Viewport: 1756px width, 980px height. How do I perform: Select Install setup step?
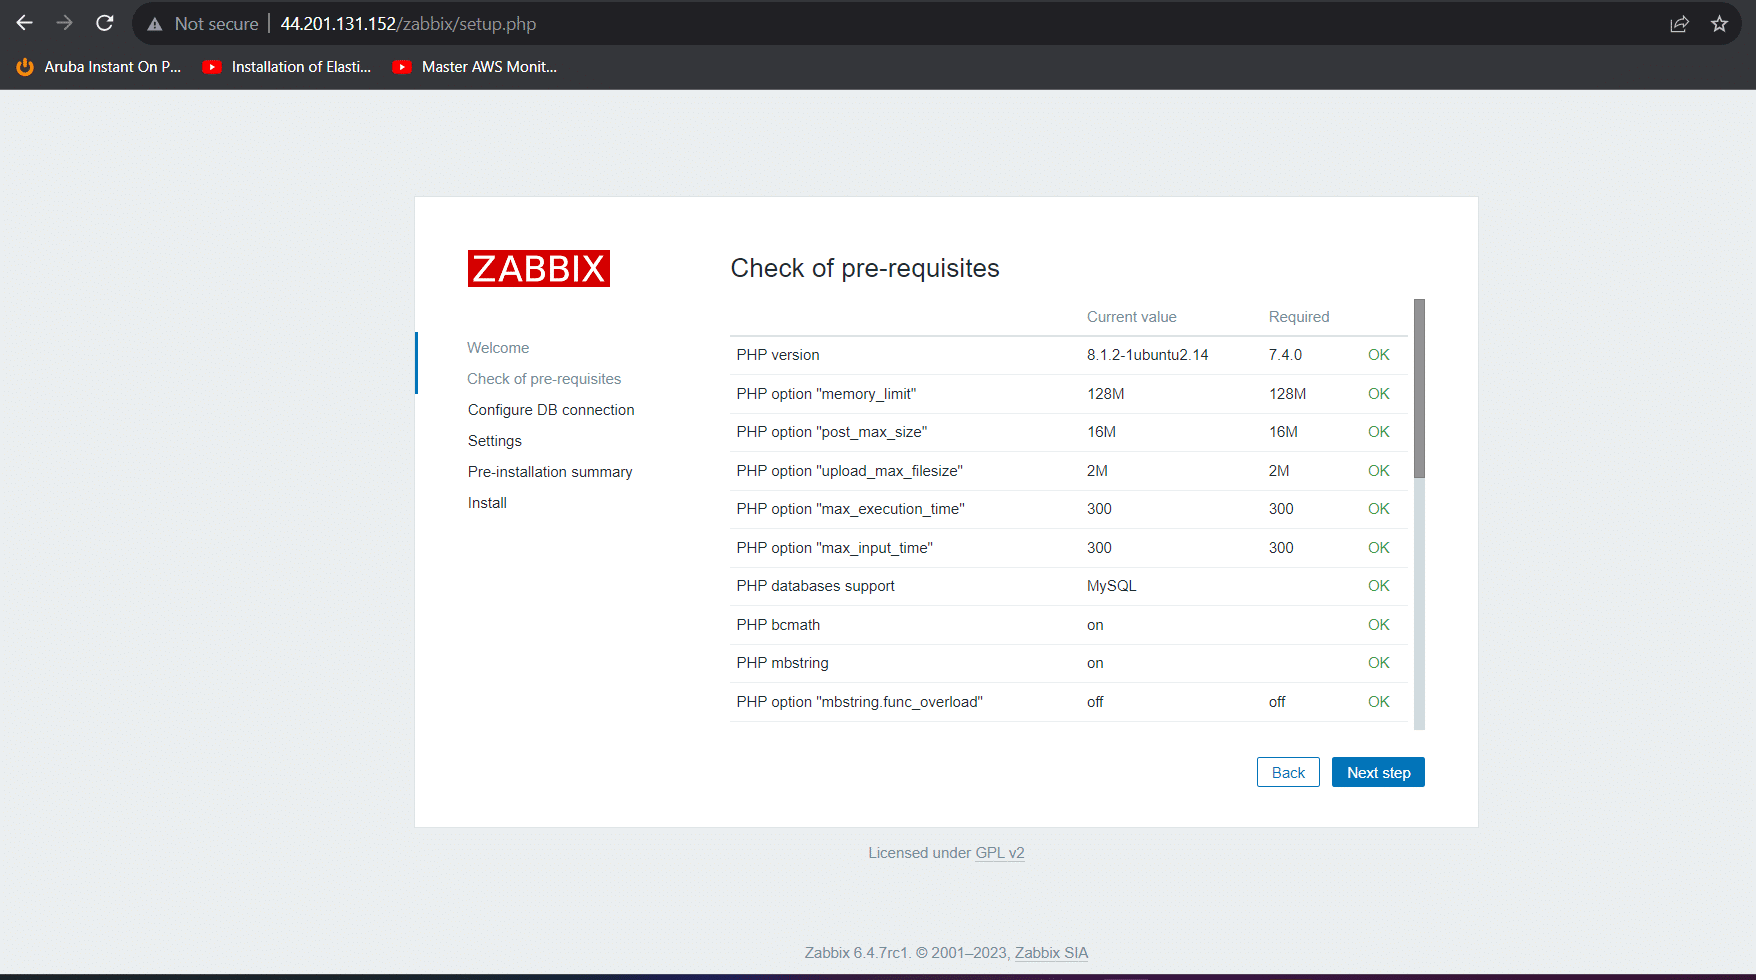(487, 503)
